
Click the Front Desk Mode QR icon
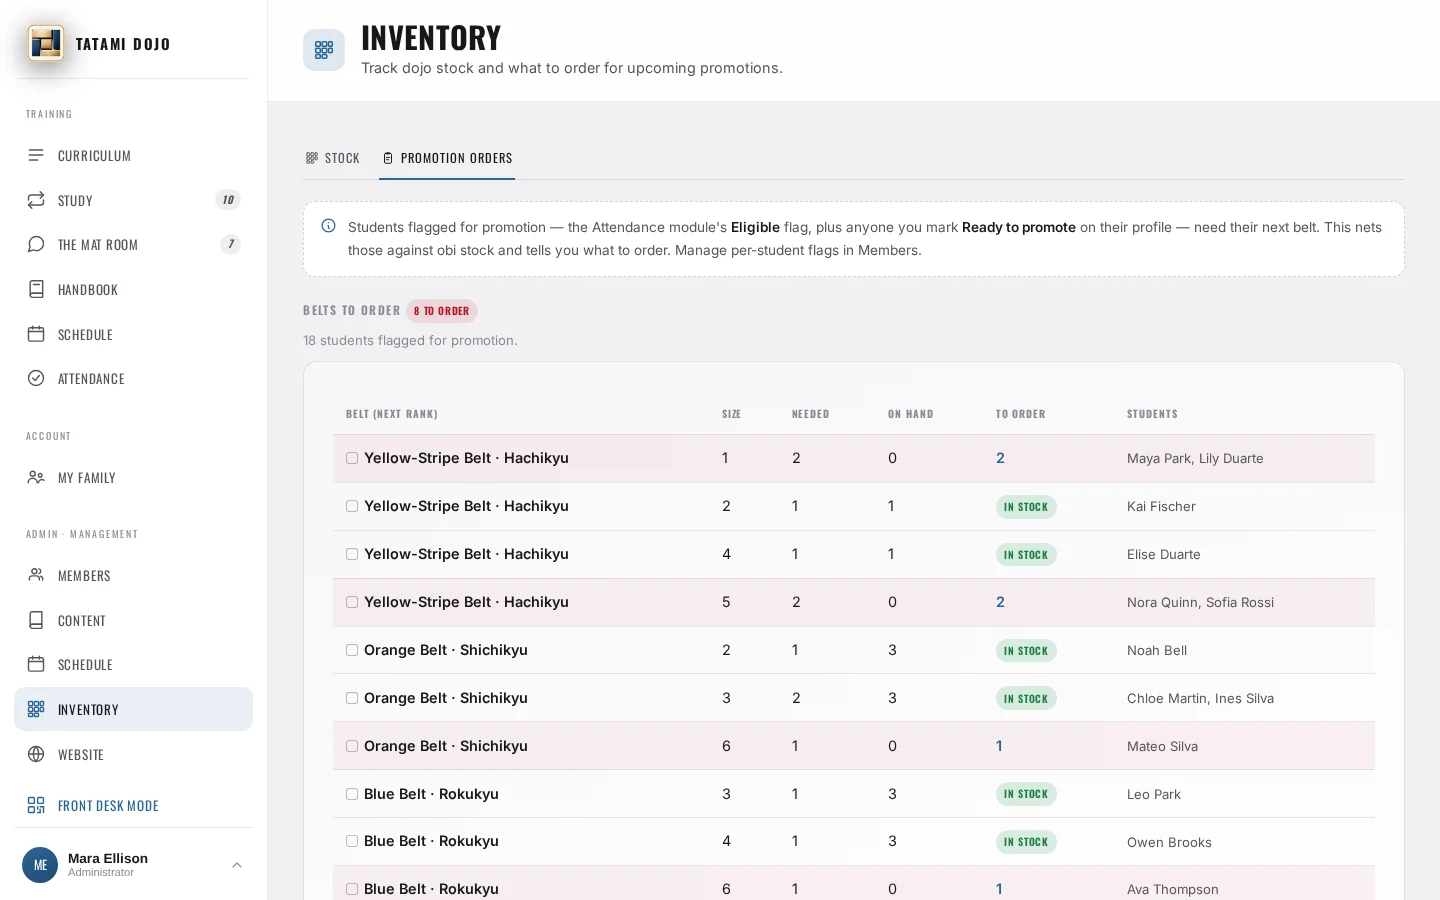[x=36, y=805]
